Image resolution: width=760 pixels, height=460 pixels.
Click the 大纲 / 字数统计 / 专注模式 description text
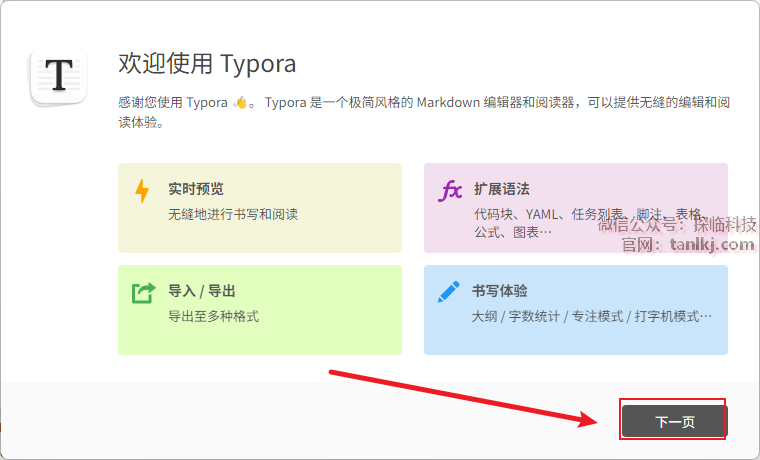tap(592, 316)
